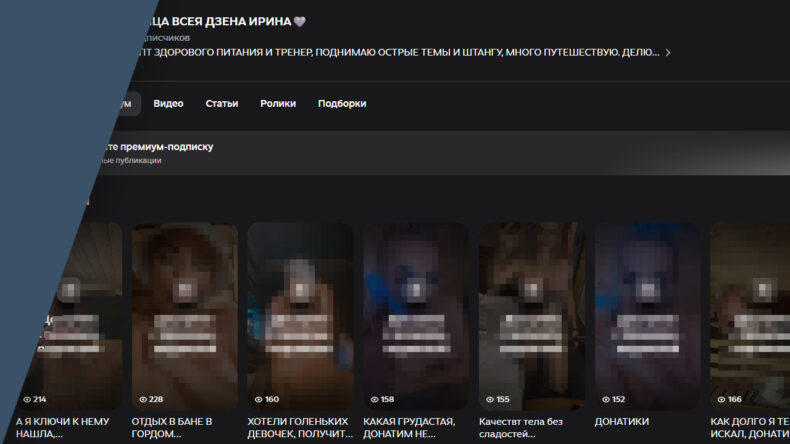790x444 pixels.
Task: Click the eye icon with 152 views
Action: click(606, 399)
